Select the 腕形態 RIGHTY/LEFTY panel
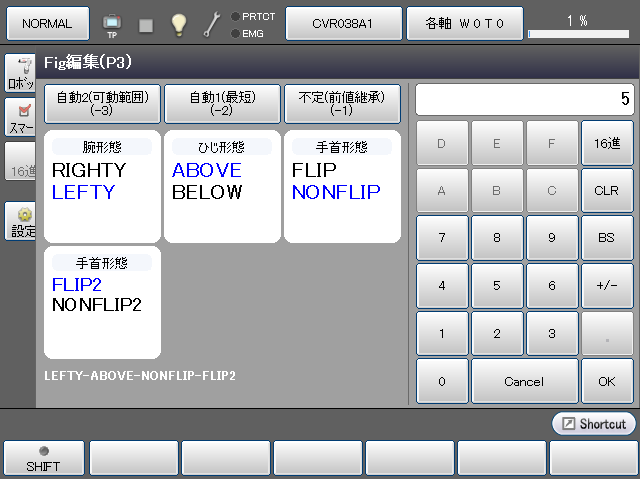The width and height of the screenshot is (642, 480). [x=102, y=186]
